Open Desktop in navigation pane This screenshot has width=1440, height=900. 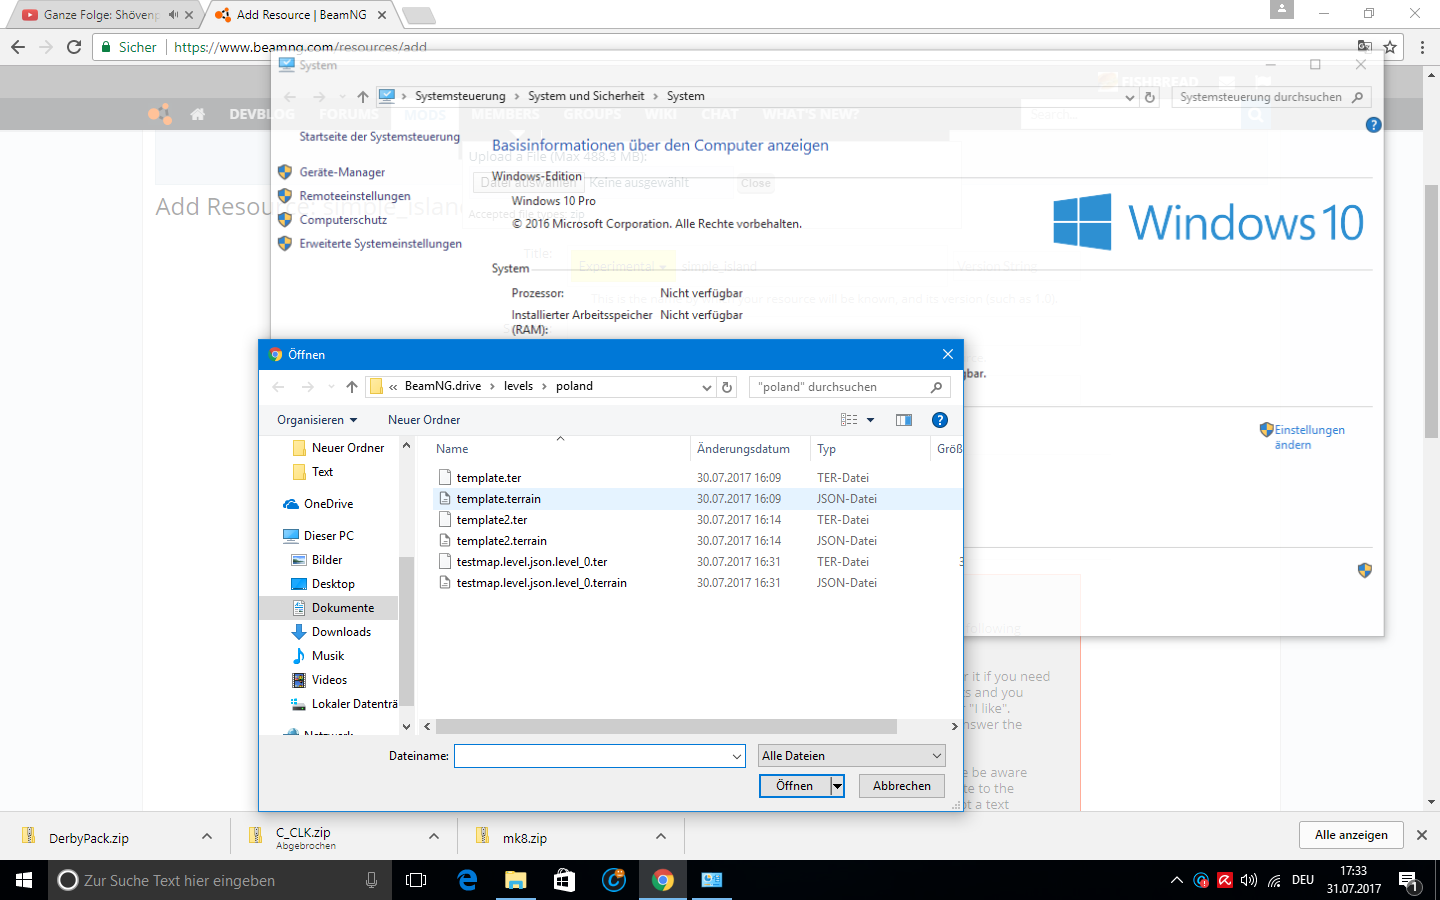pyautogui.click(x=333, y=584)
